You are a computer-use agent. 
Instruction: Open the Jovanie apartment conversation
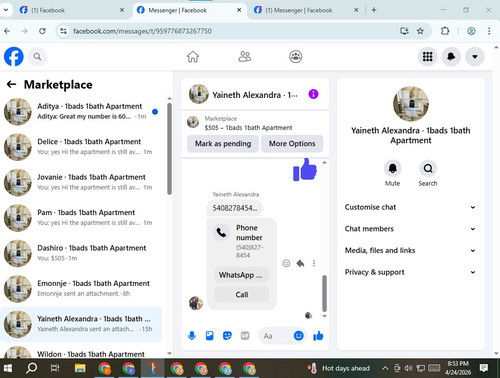coord(81,182)
